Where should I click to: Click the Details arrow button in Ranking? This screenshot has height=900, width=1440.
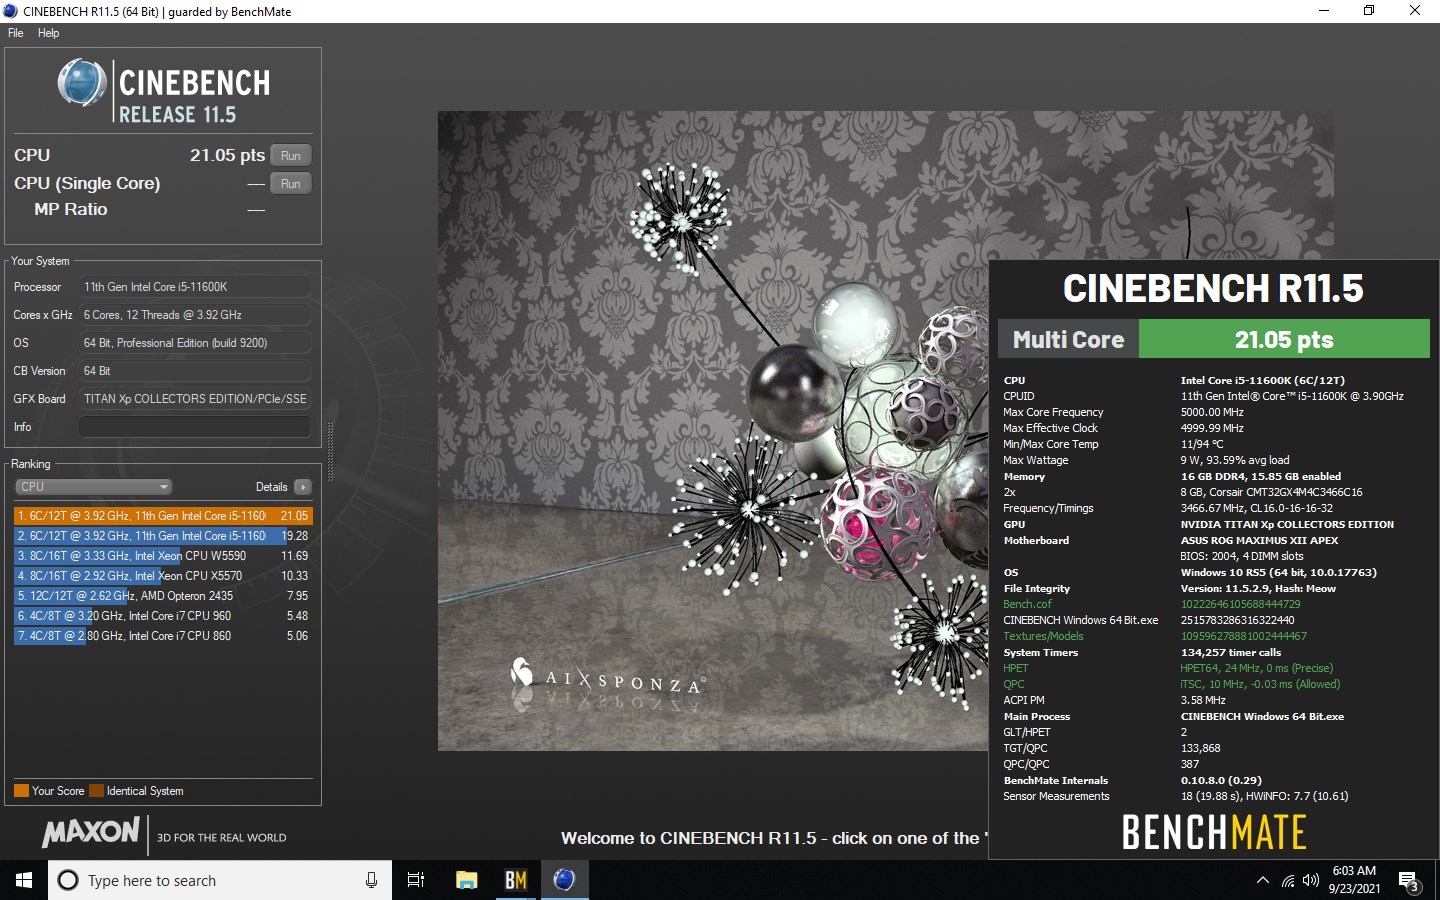point(303,487)
